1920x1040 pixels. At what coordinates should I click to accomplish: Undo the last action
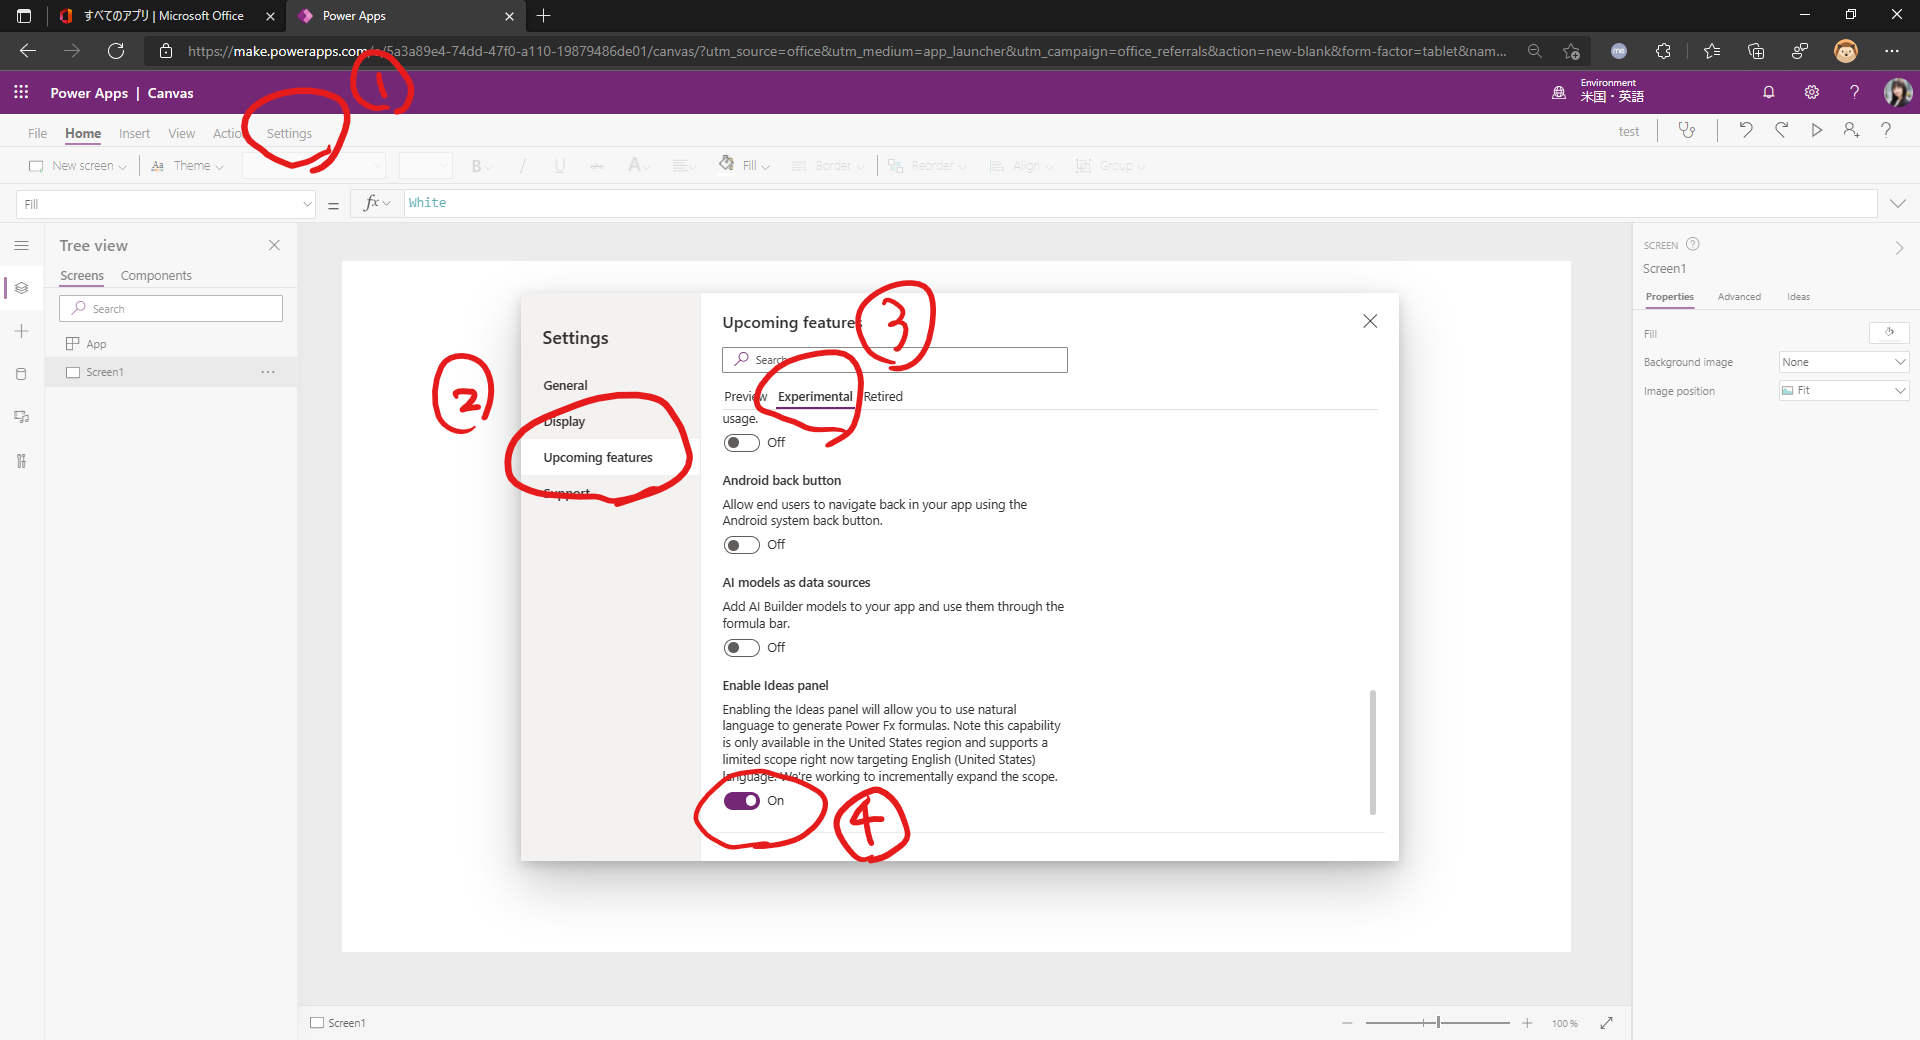tap(1745, 130)
